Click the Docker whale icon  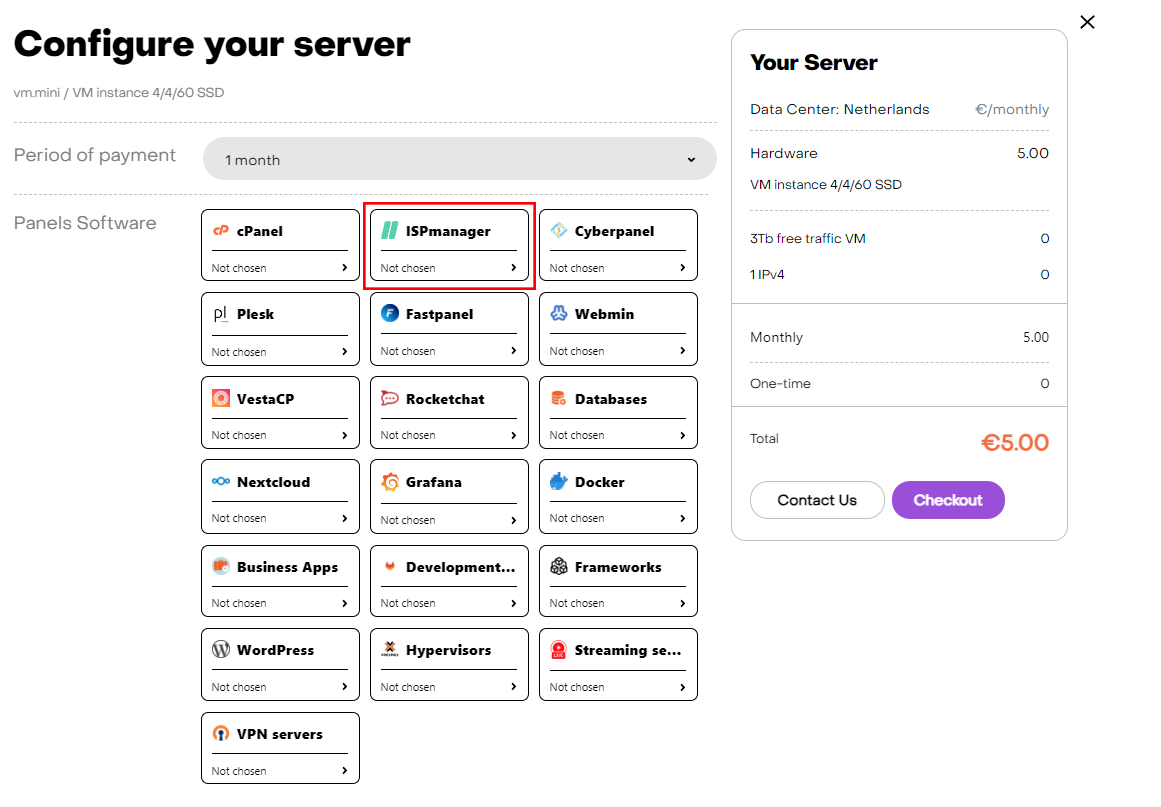[559, 482]
